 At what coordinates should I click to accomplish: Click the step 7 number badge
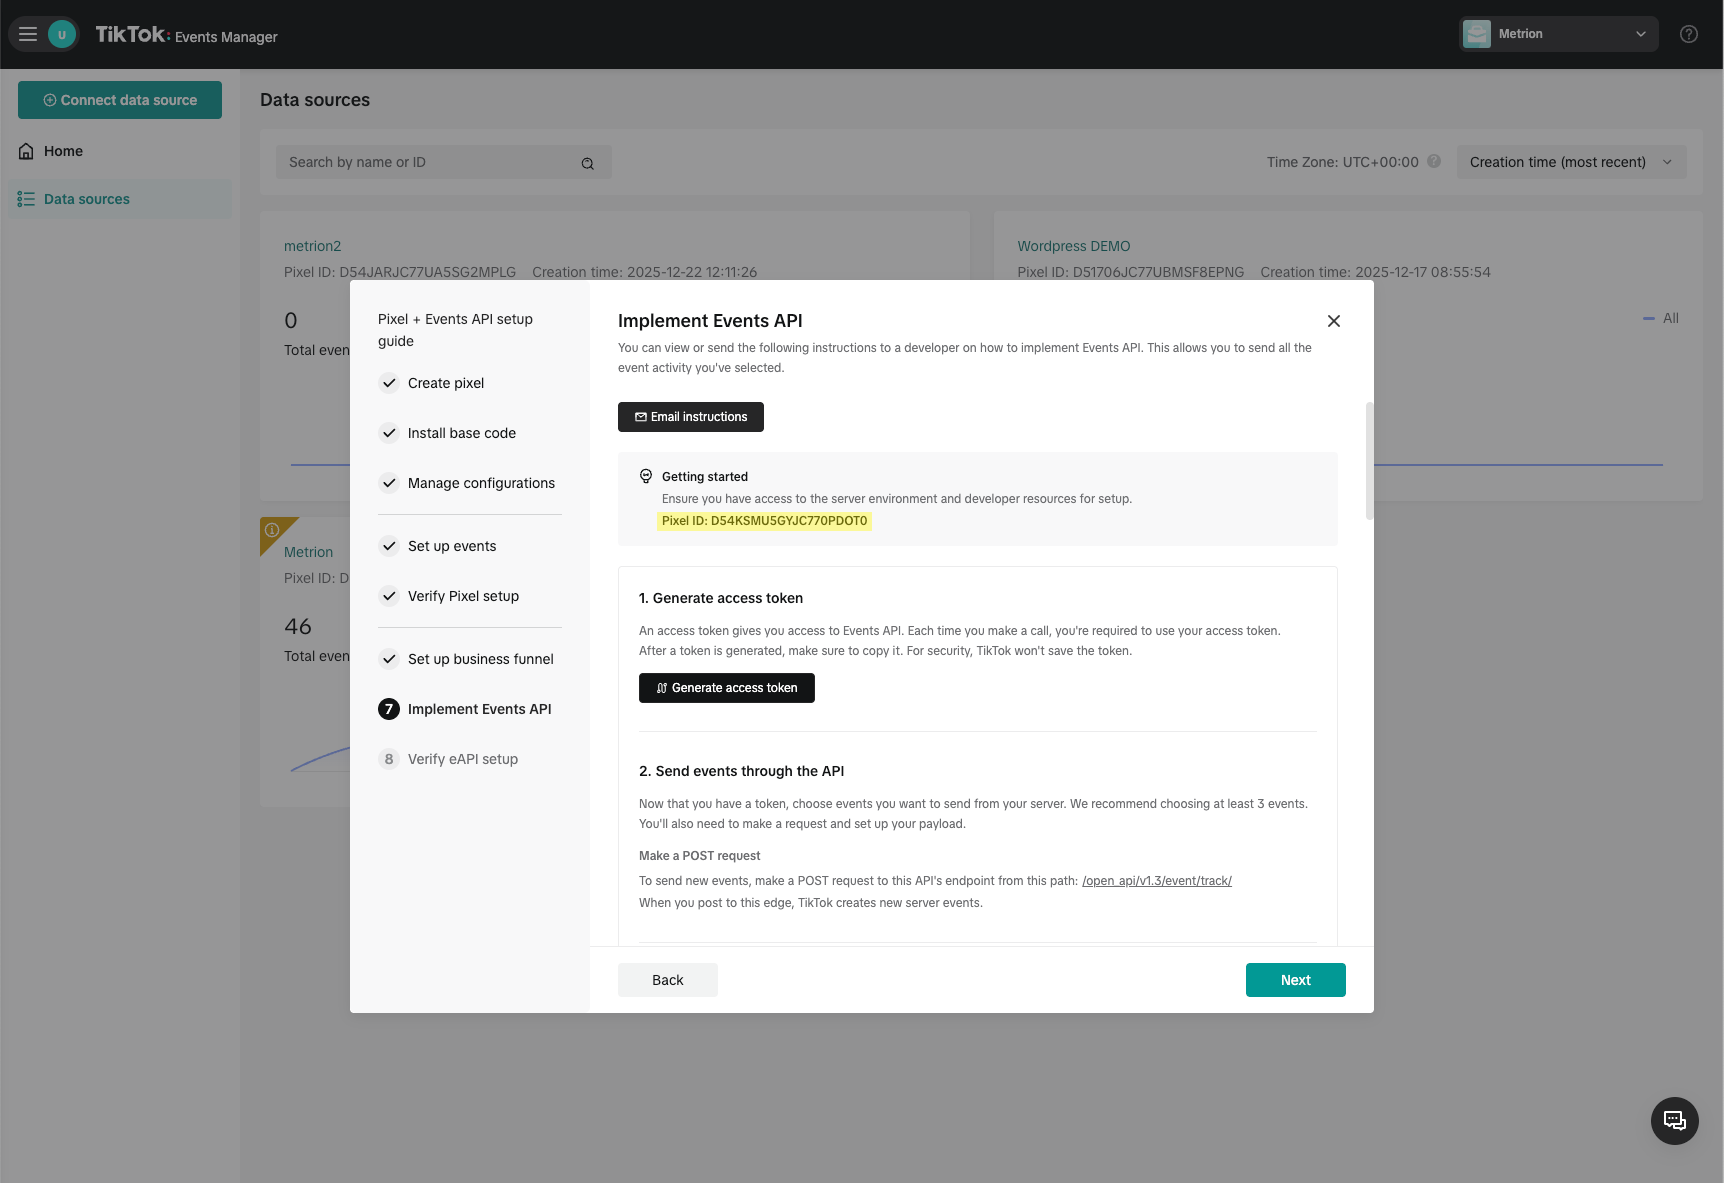coord(389,709)
